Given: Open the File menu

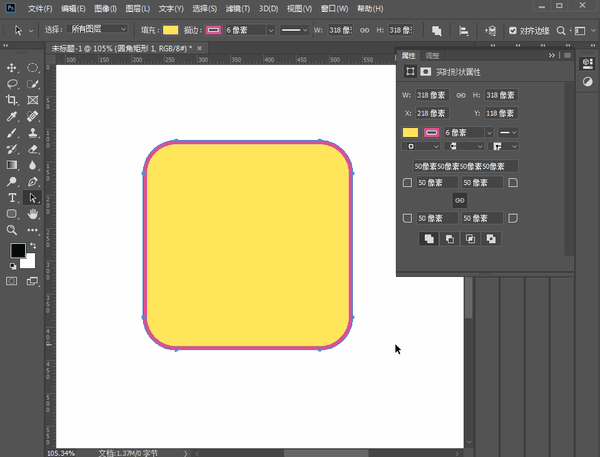Looking at the screenshot, I should tap(40, 8).
